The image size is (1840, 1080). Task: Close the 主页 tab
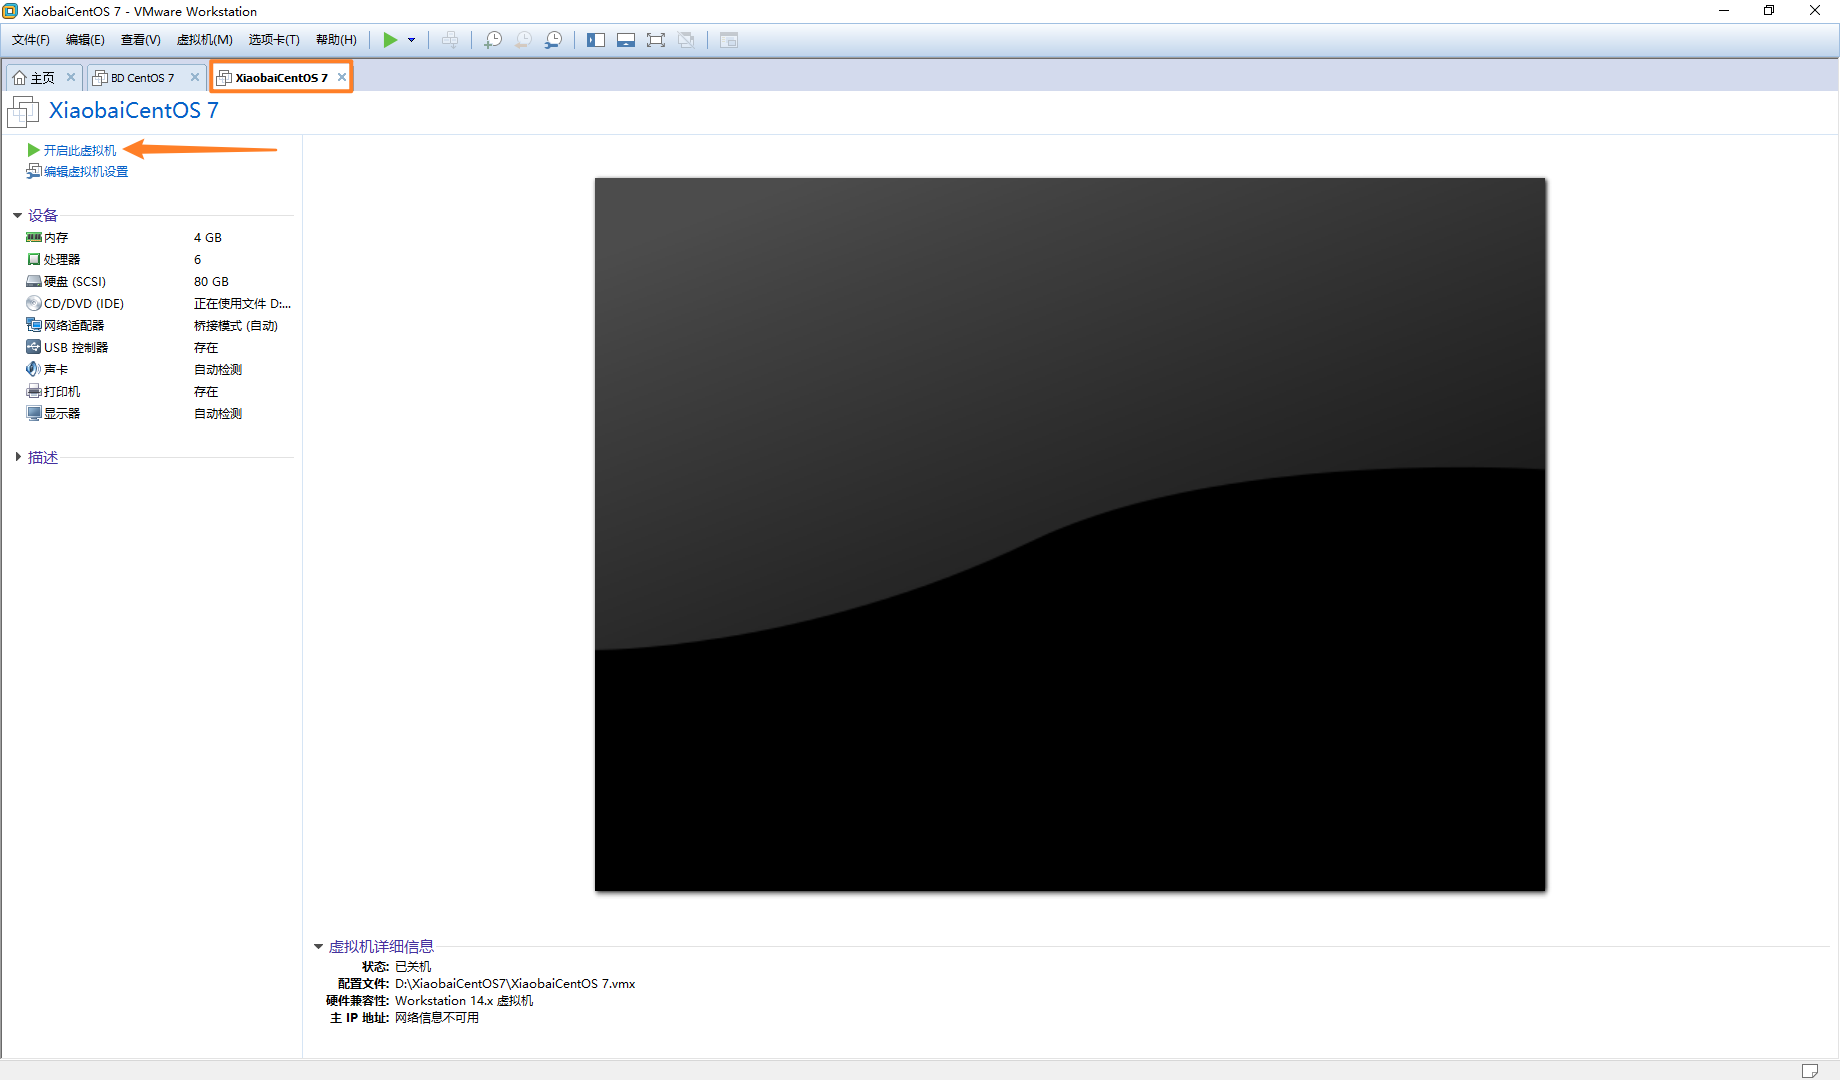coord(71,77)
